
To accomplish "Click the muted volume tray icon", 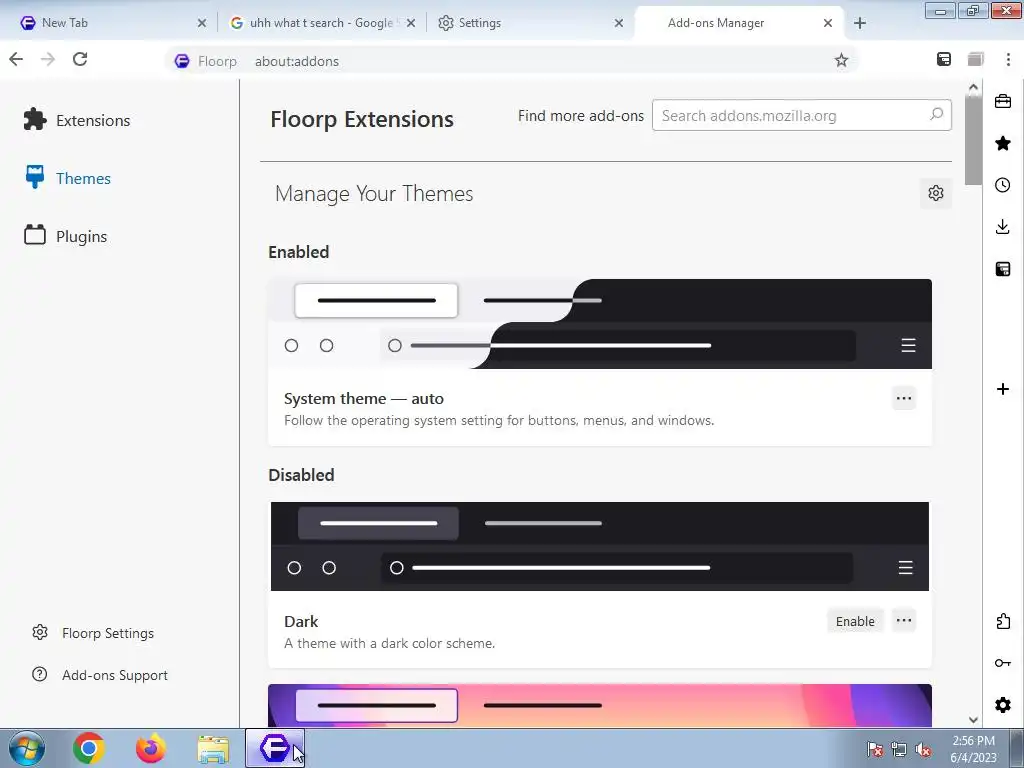I will tap(923, 749).
